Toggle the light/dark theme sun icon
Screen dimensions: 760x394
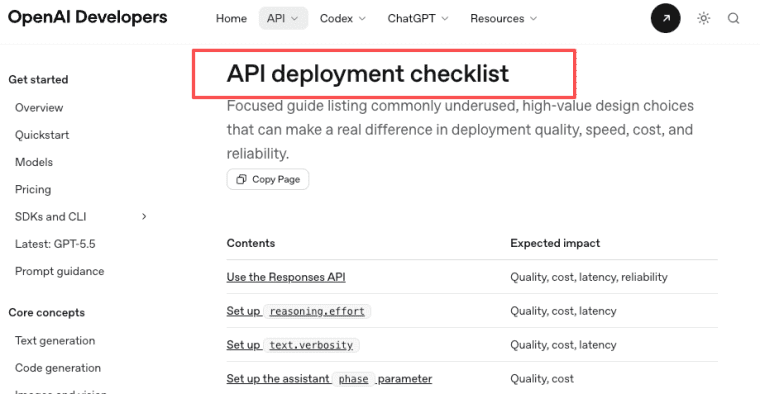point(703,18)
